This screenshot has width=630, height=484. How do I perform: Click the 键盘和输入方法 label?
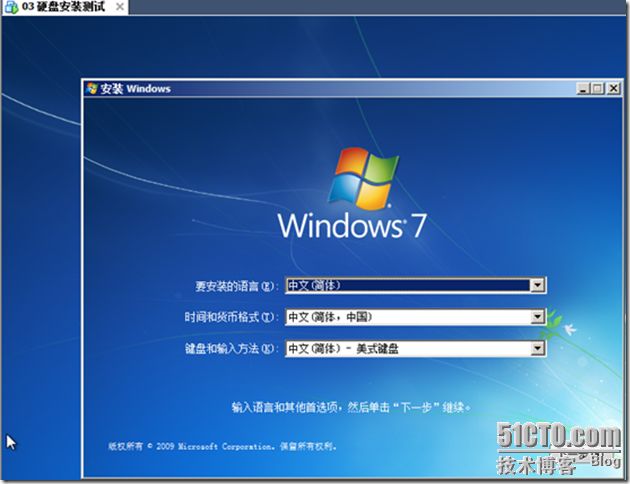tap(231, 349)
